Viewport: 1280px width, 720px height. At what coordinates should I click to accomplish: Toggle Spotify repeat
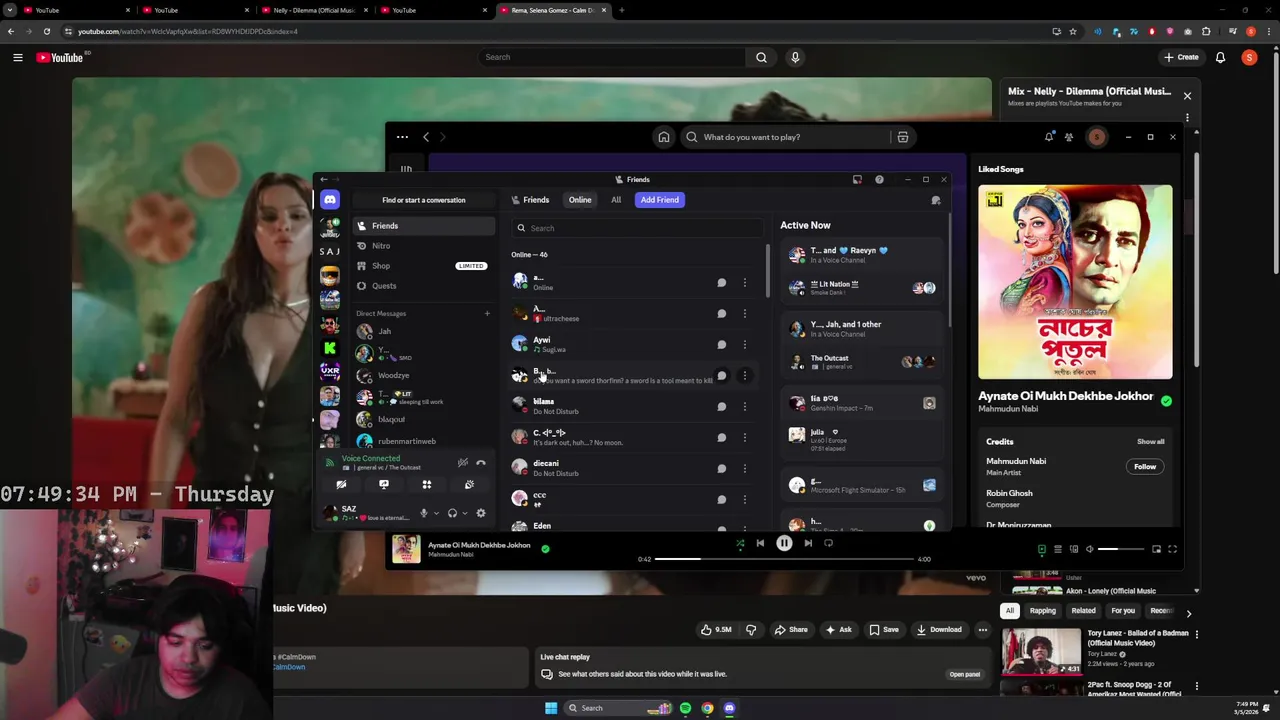point(828,543)
